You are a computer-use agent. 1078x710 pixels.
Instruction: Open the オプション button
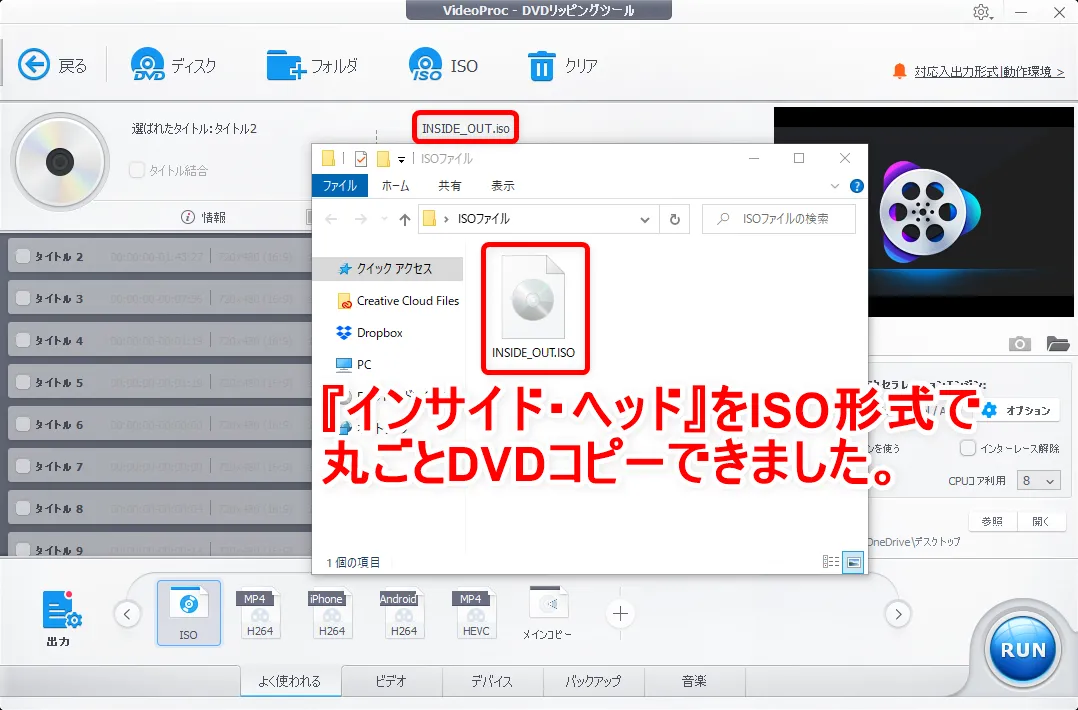[x=1018, y=410]
